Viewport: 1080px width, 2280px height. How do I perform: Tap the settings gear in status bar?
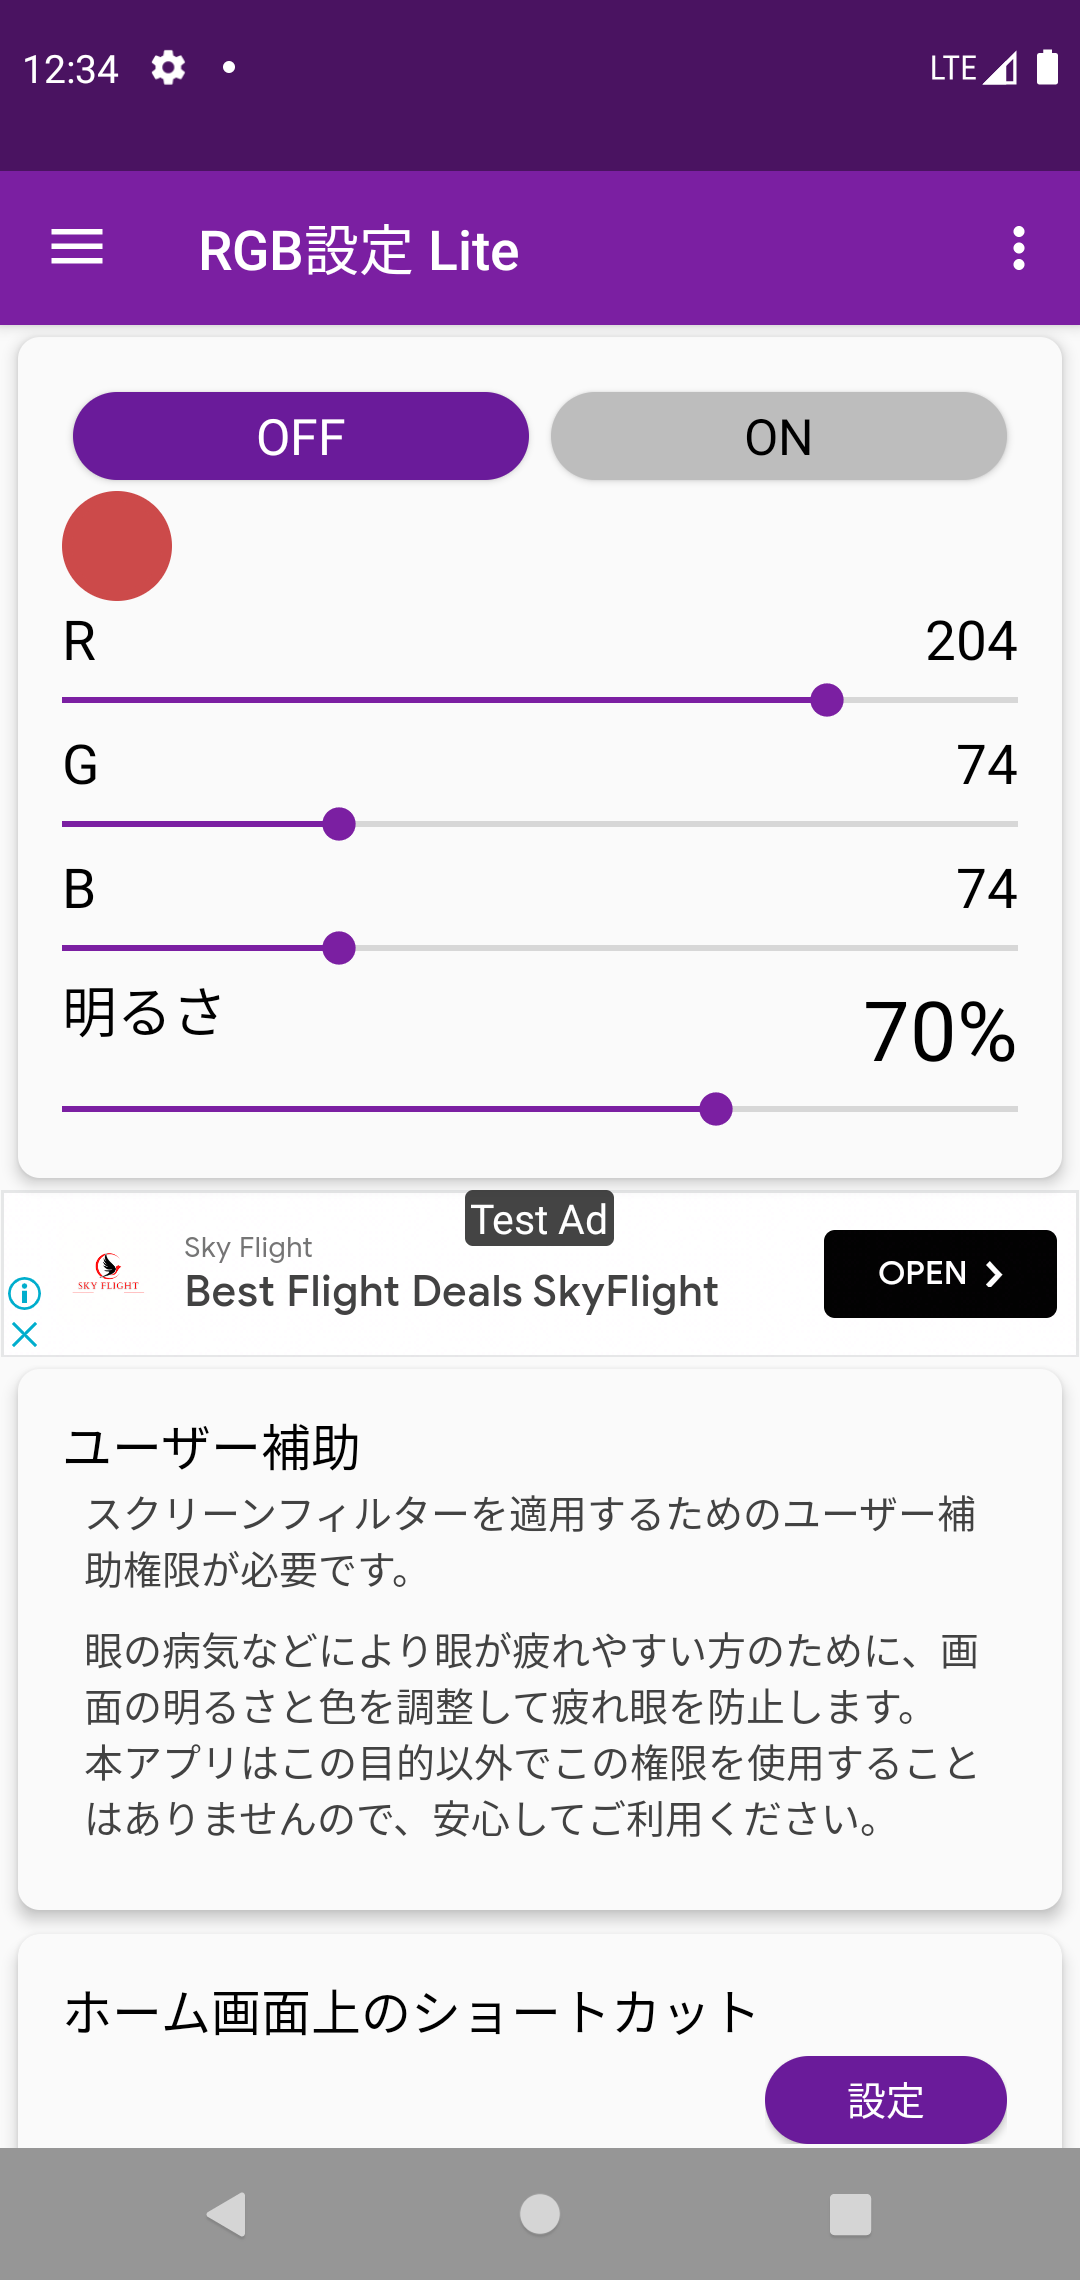(x=168, y=68)
